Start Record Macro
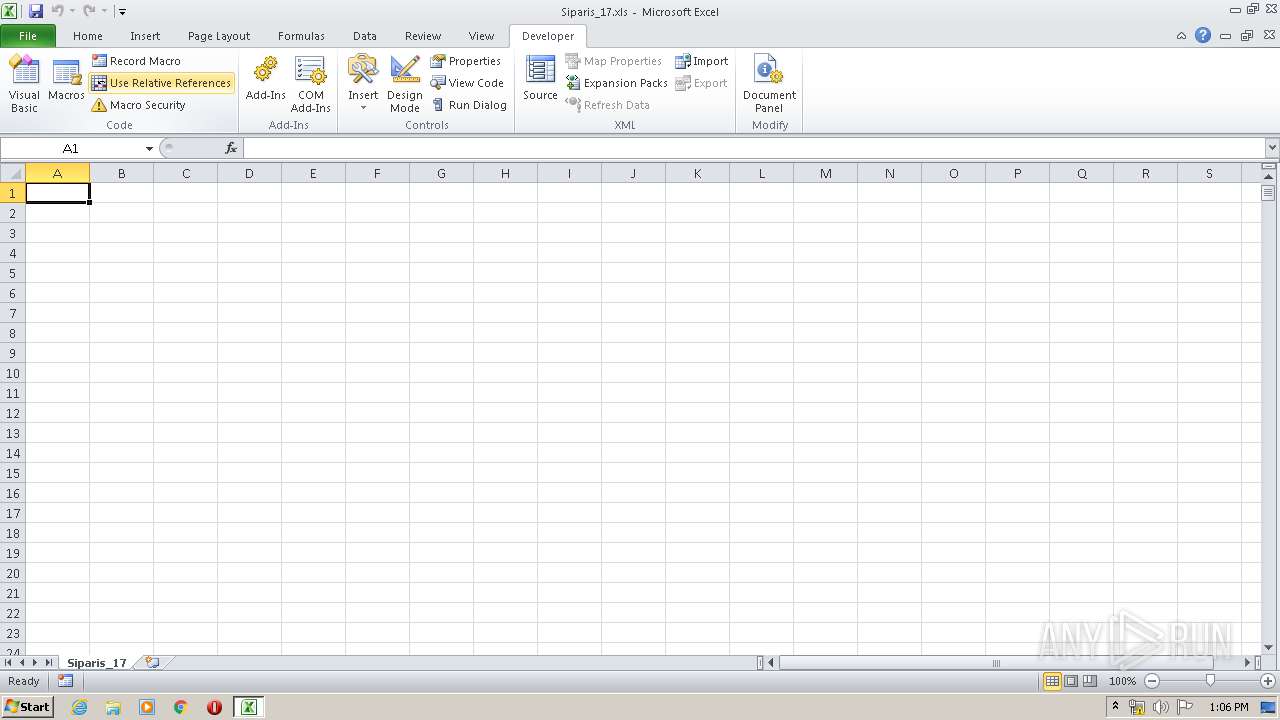Viewport: 1280px width, 720px height. (137, 61)
